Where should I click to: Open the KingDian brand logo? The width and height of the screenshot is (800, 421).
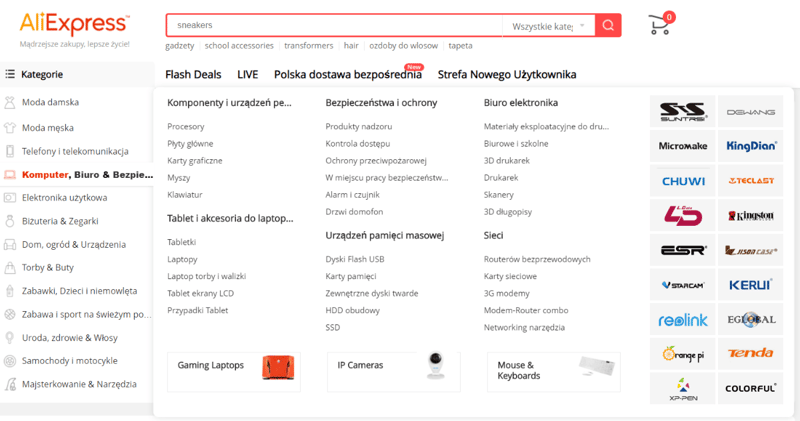(751, 146)
